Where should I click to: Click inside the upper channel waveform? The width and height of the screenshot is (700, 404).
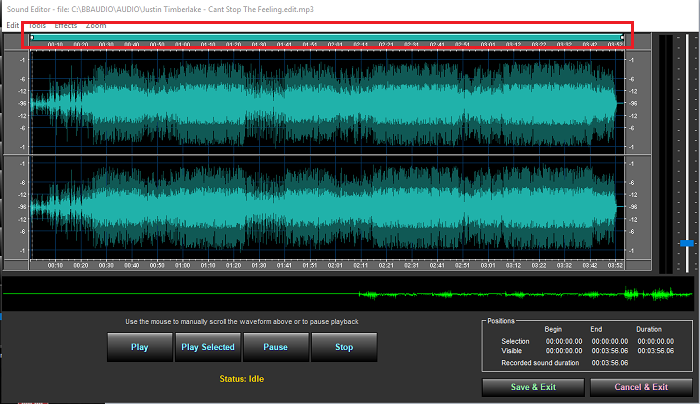(327, 102)
